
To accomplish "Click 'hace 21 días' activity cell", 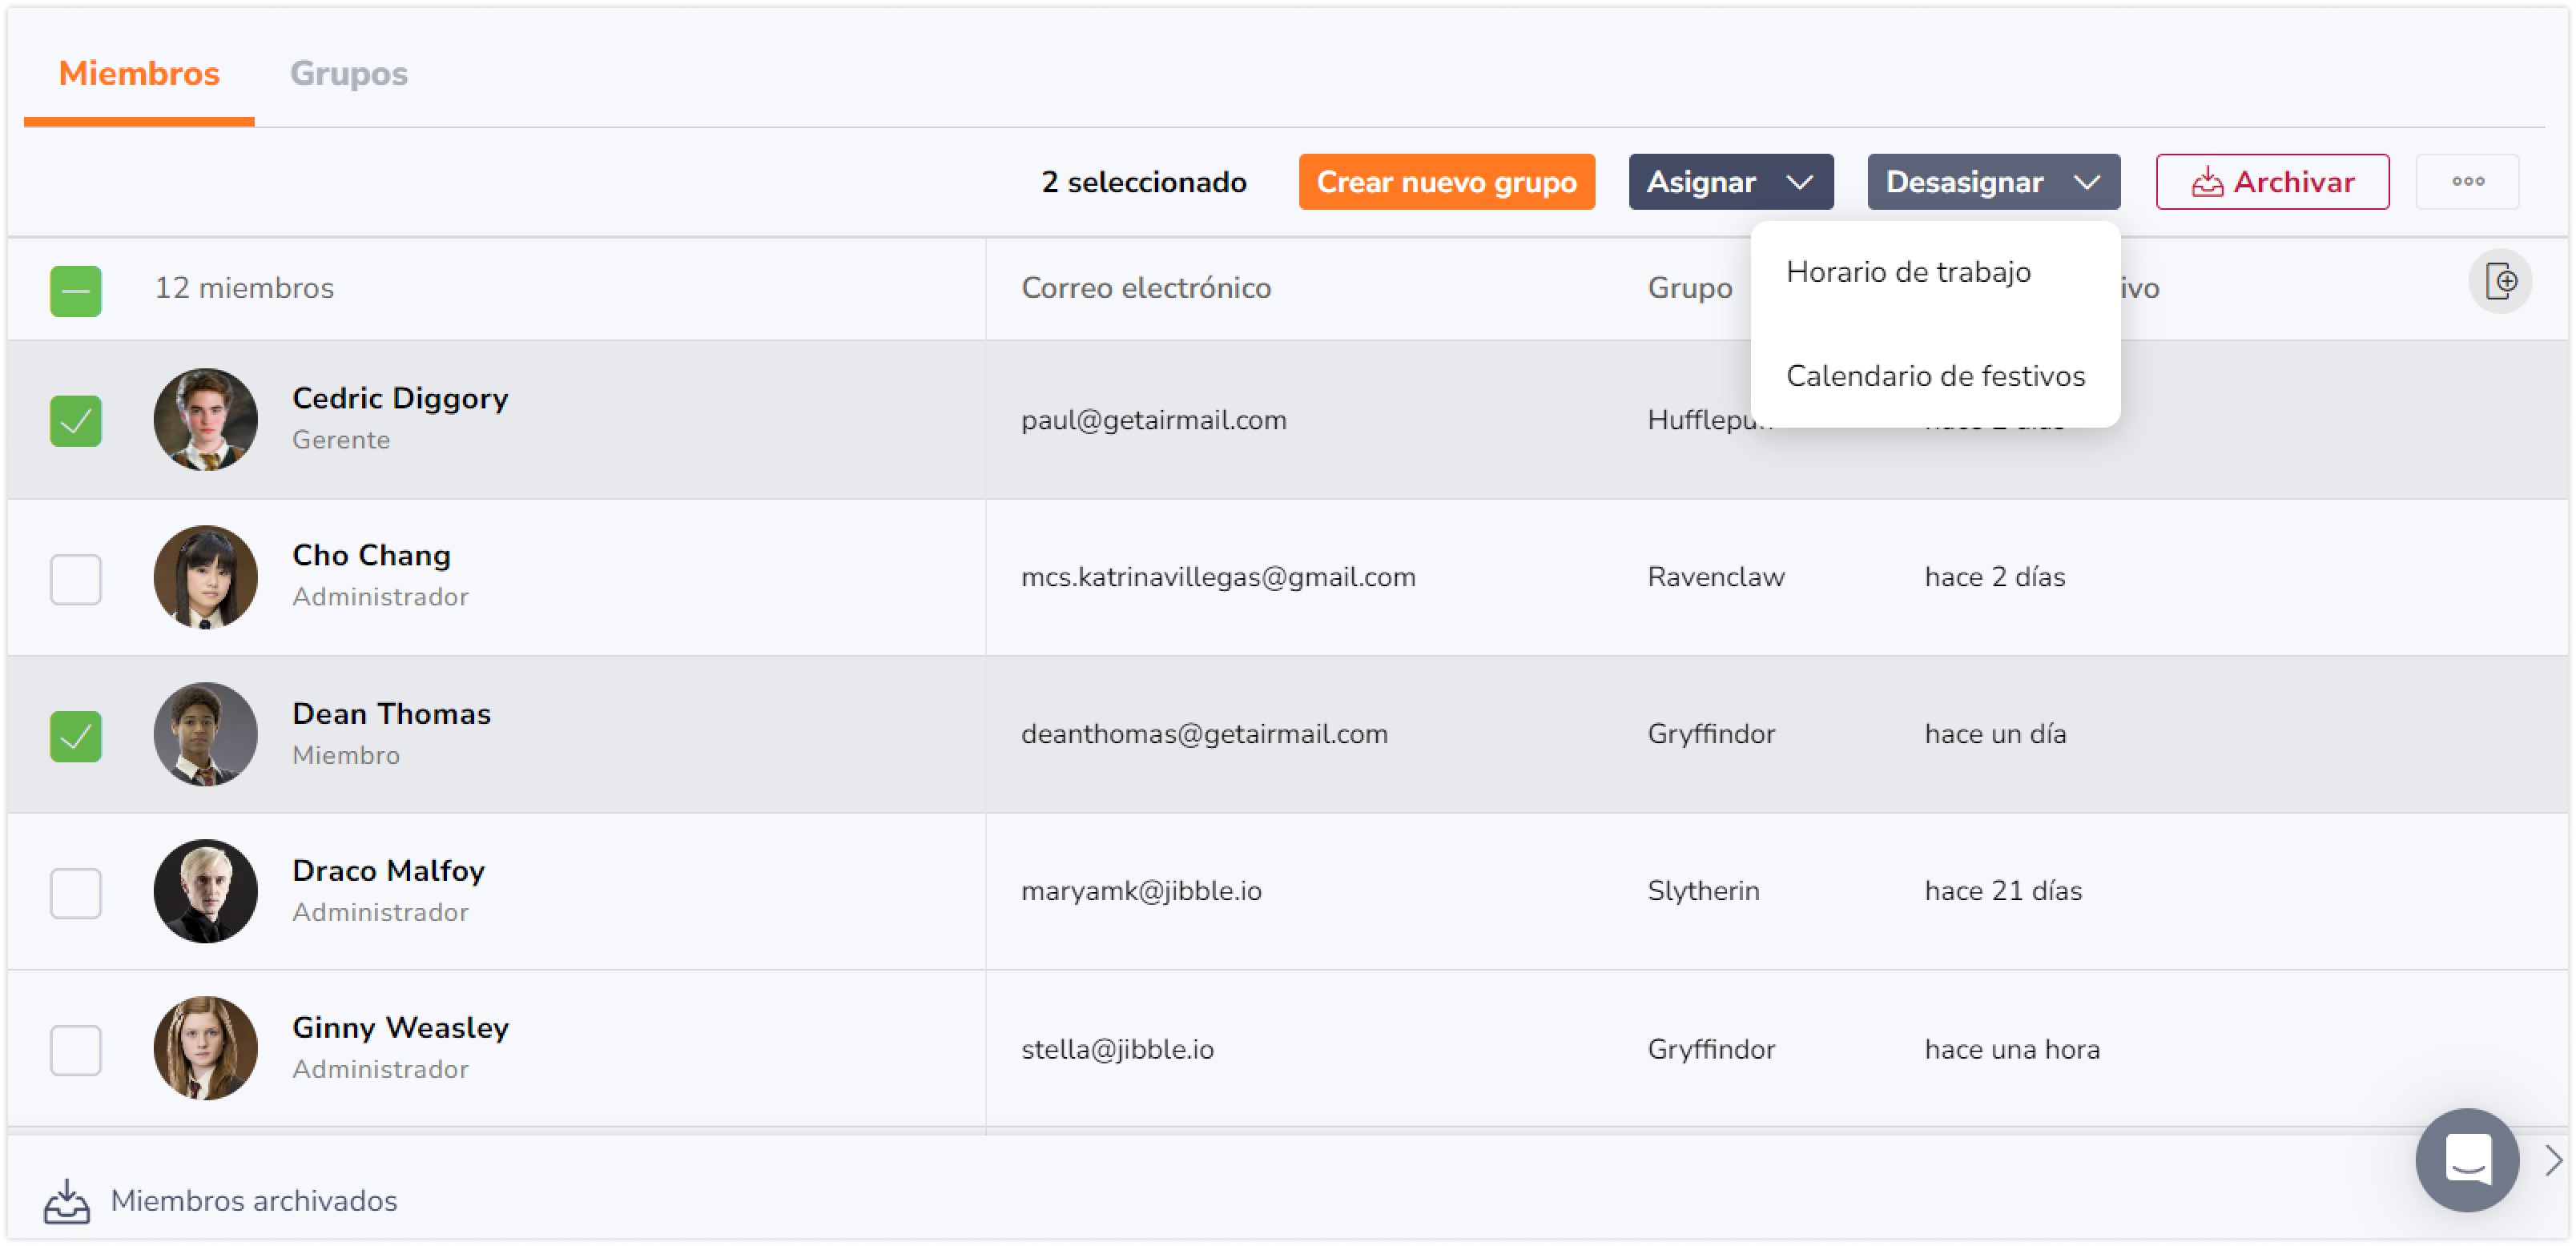I will (x=2003, y=890).
